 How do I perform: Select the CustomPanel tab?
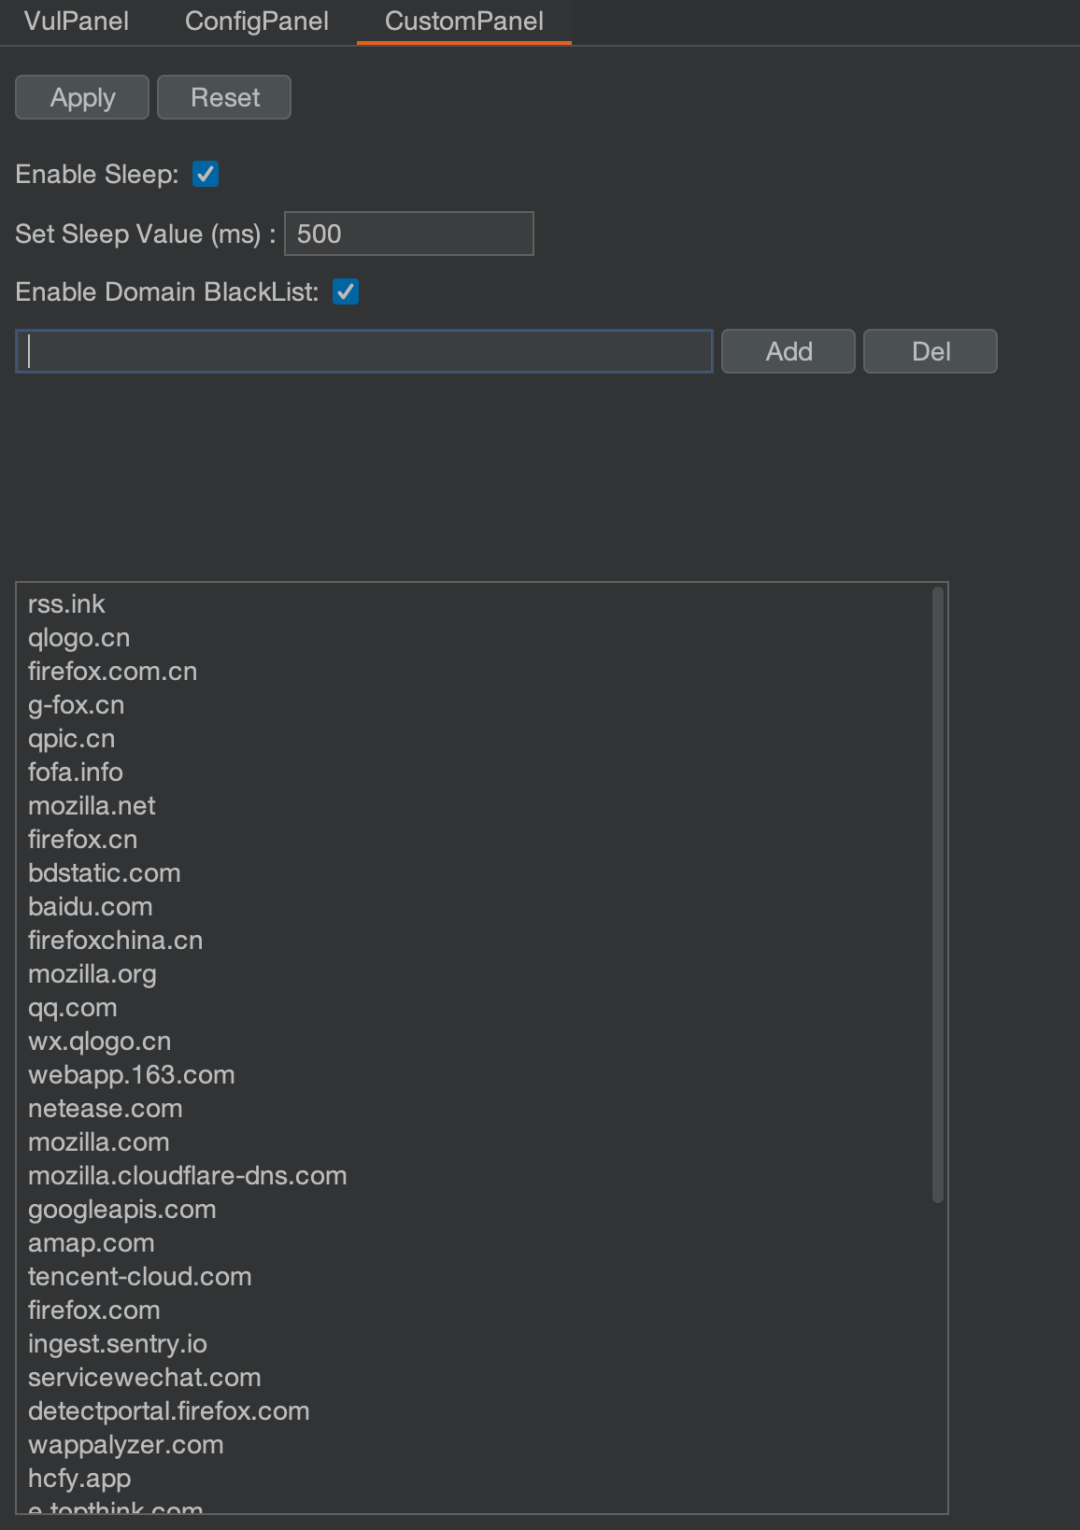(x=464, y=21)
